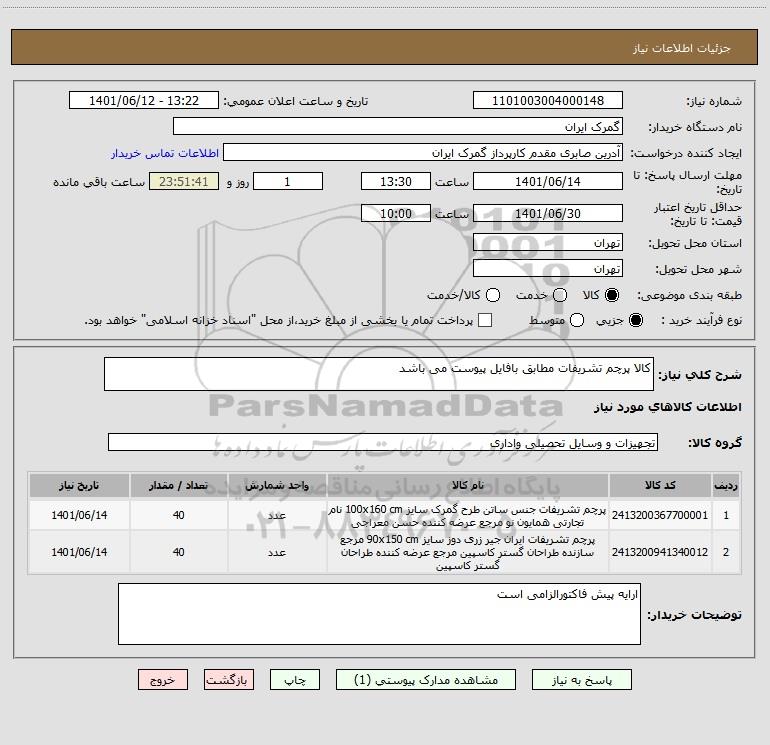Choose the جزیی purchase type radio

[635, 320]
